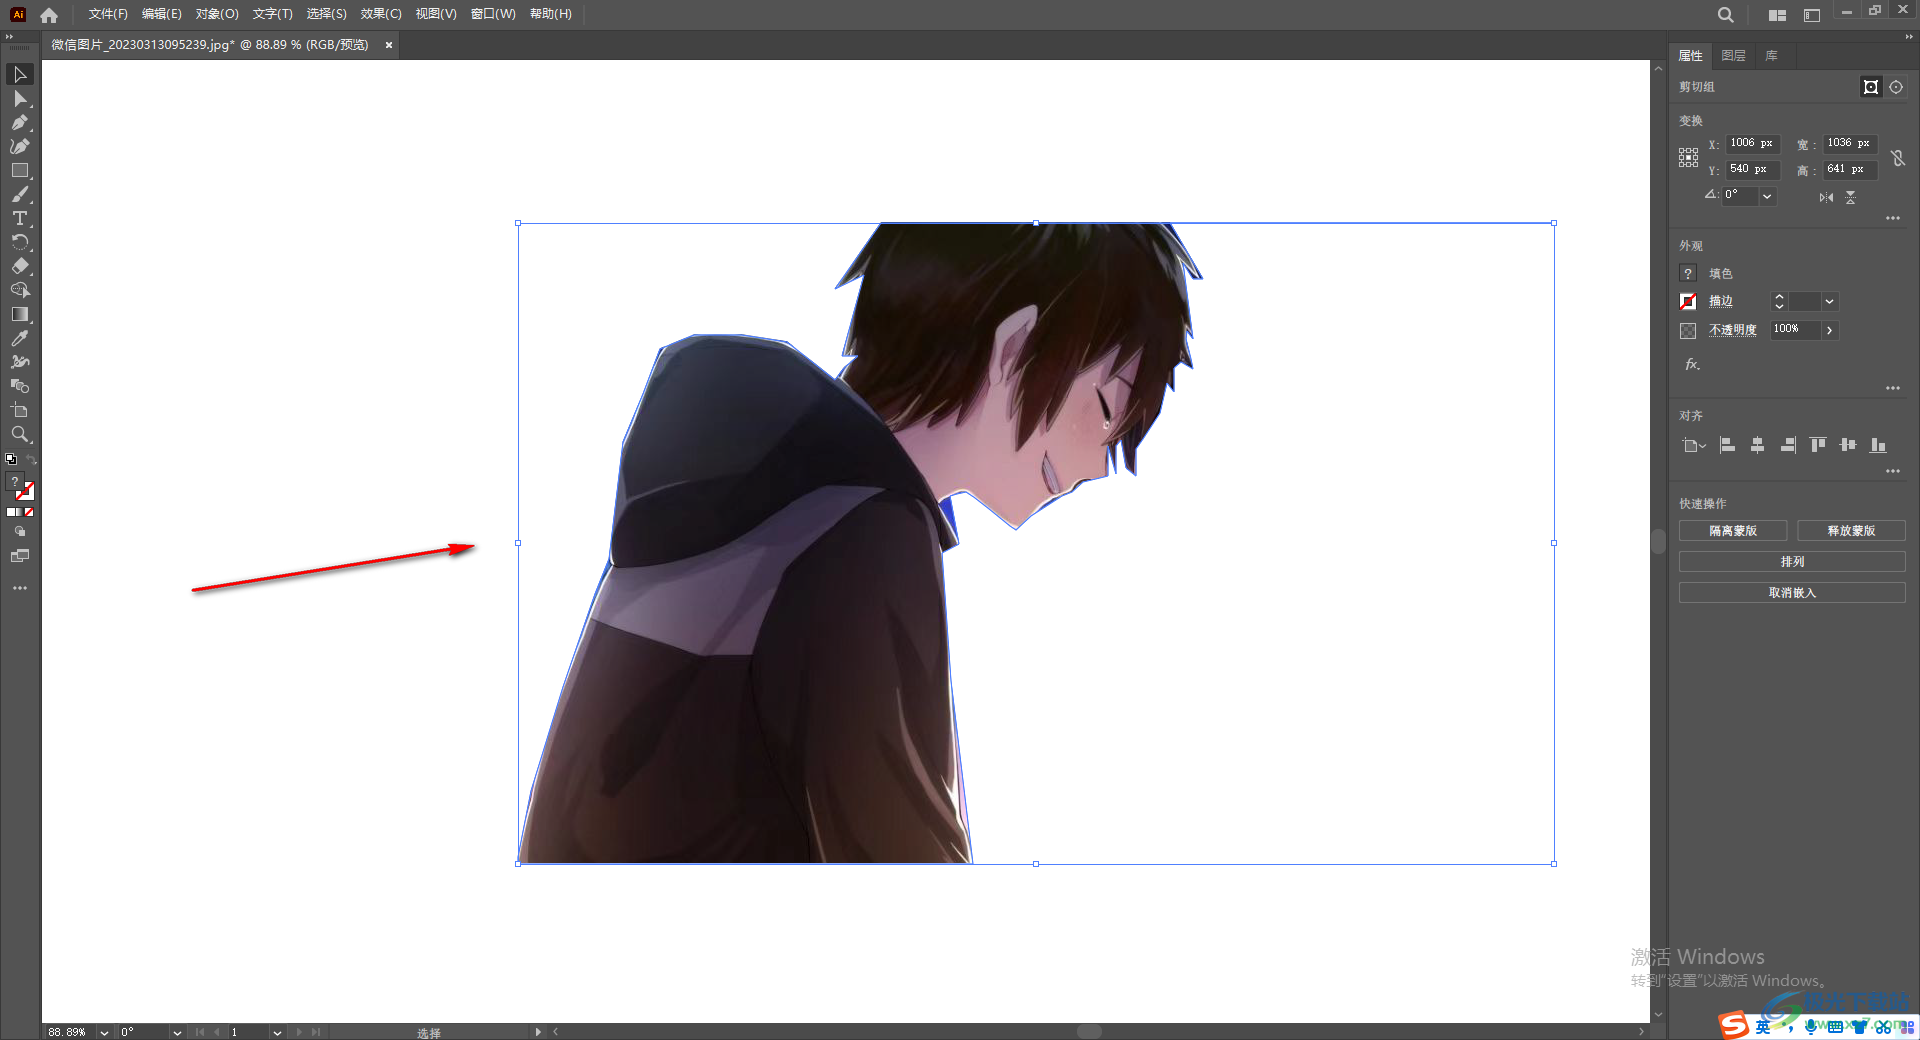Select the Puppet Warp tool
Screen dimensions: 1920x1040
tap(19, 363)
